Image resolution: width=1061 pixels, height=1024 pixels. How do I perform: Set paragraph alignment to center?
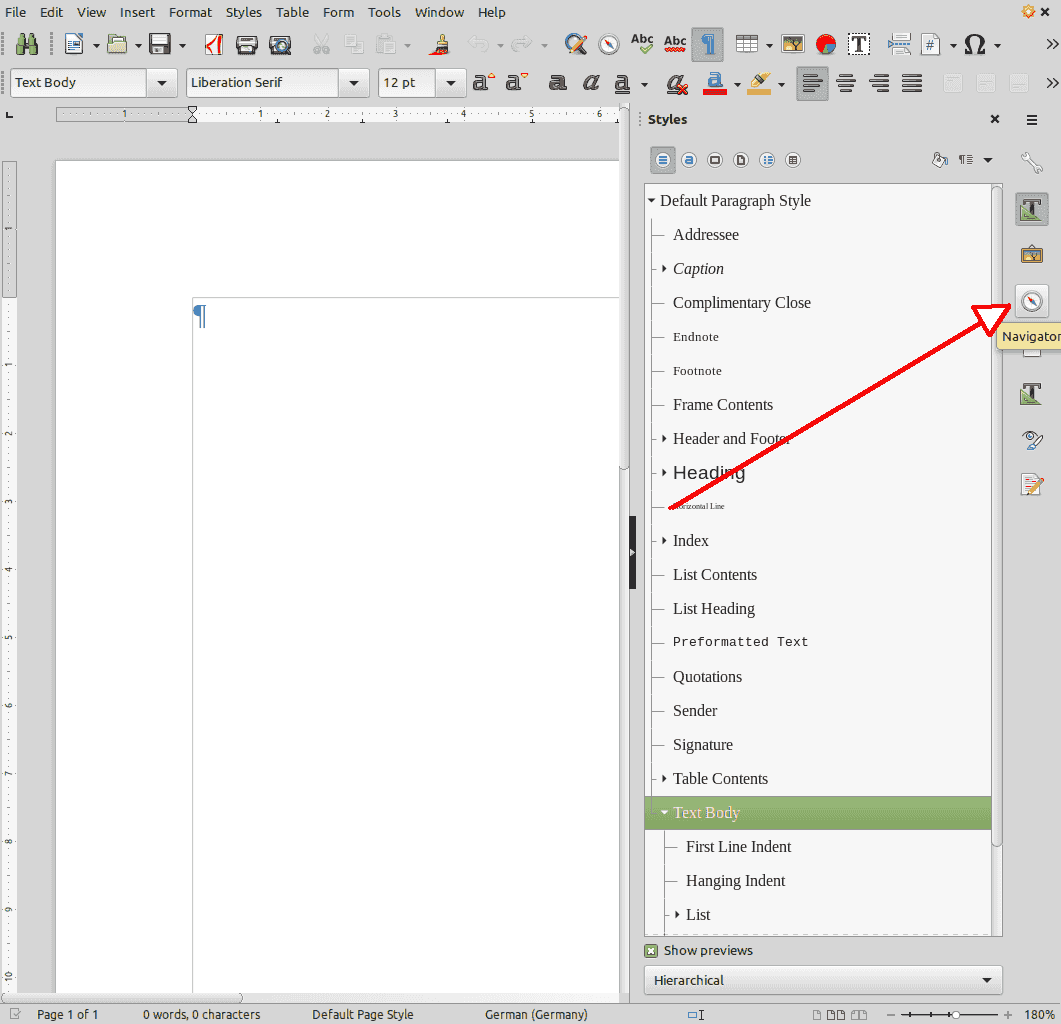(x=845, y=83)
